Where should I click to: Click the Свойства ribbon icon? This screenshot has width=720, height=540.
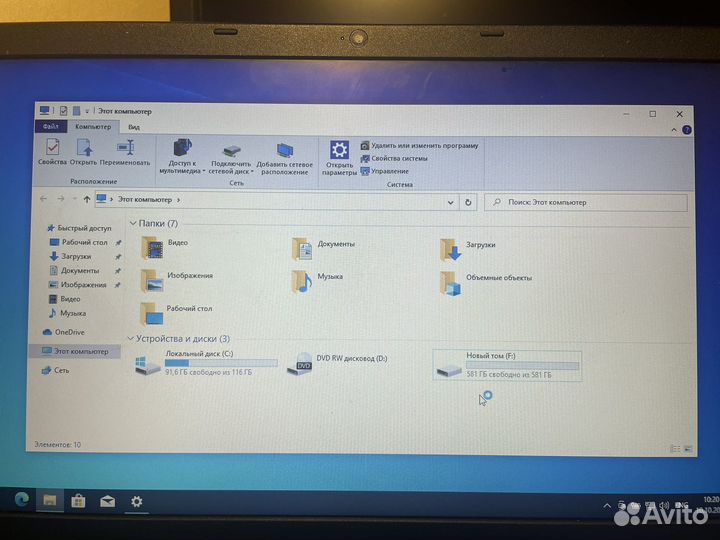coord(53,152)
